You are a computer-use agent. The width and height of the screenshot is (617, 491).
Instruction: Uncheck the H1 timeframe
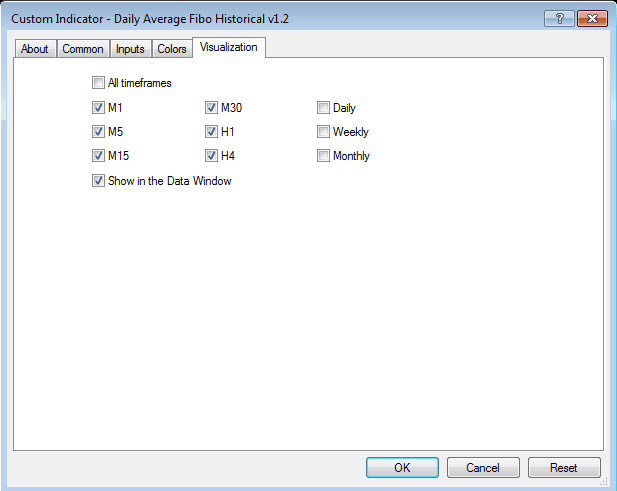211,131
